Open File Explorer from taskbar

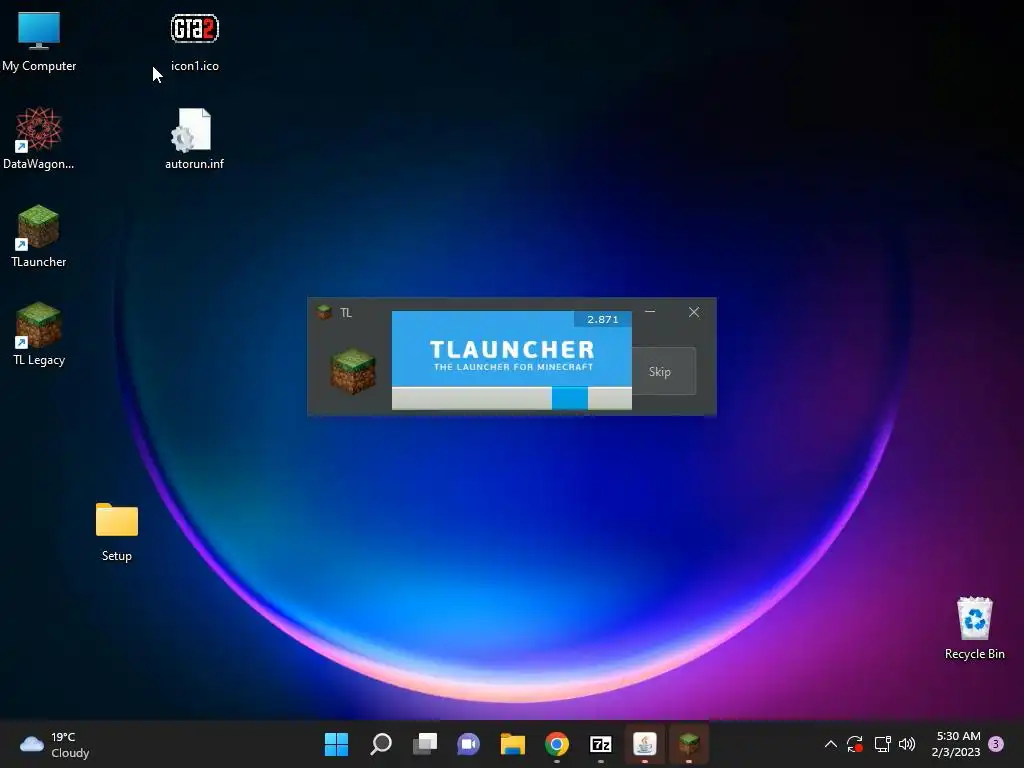513,744
